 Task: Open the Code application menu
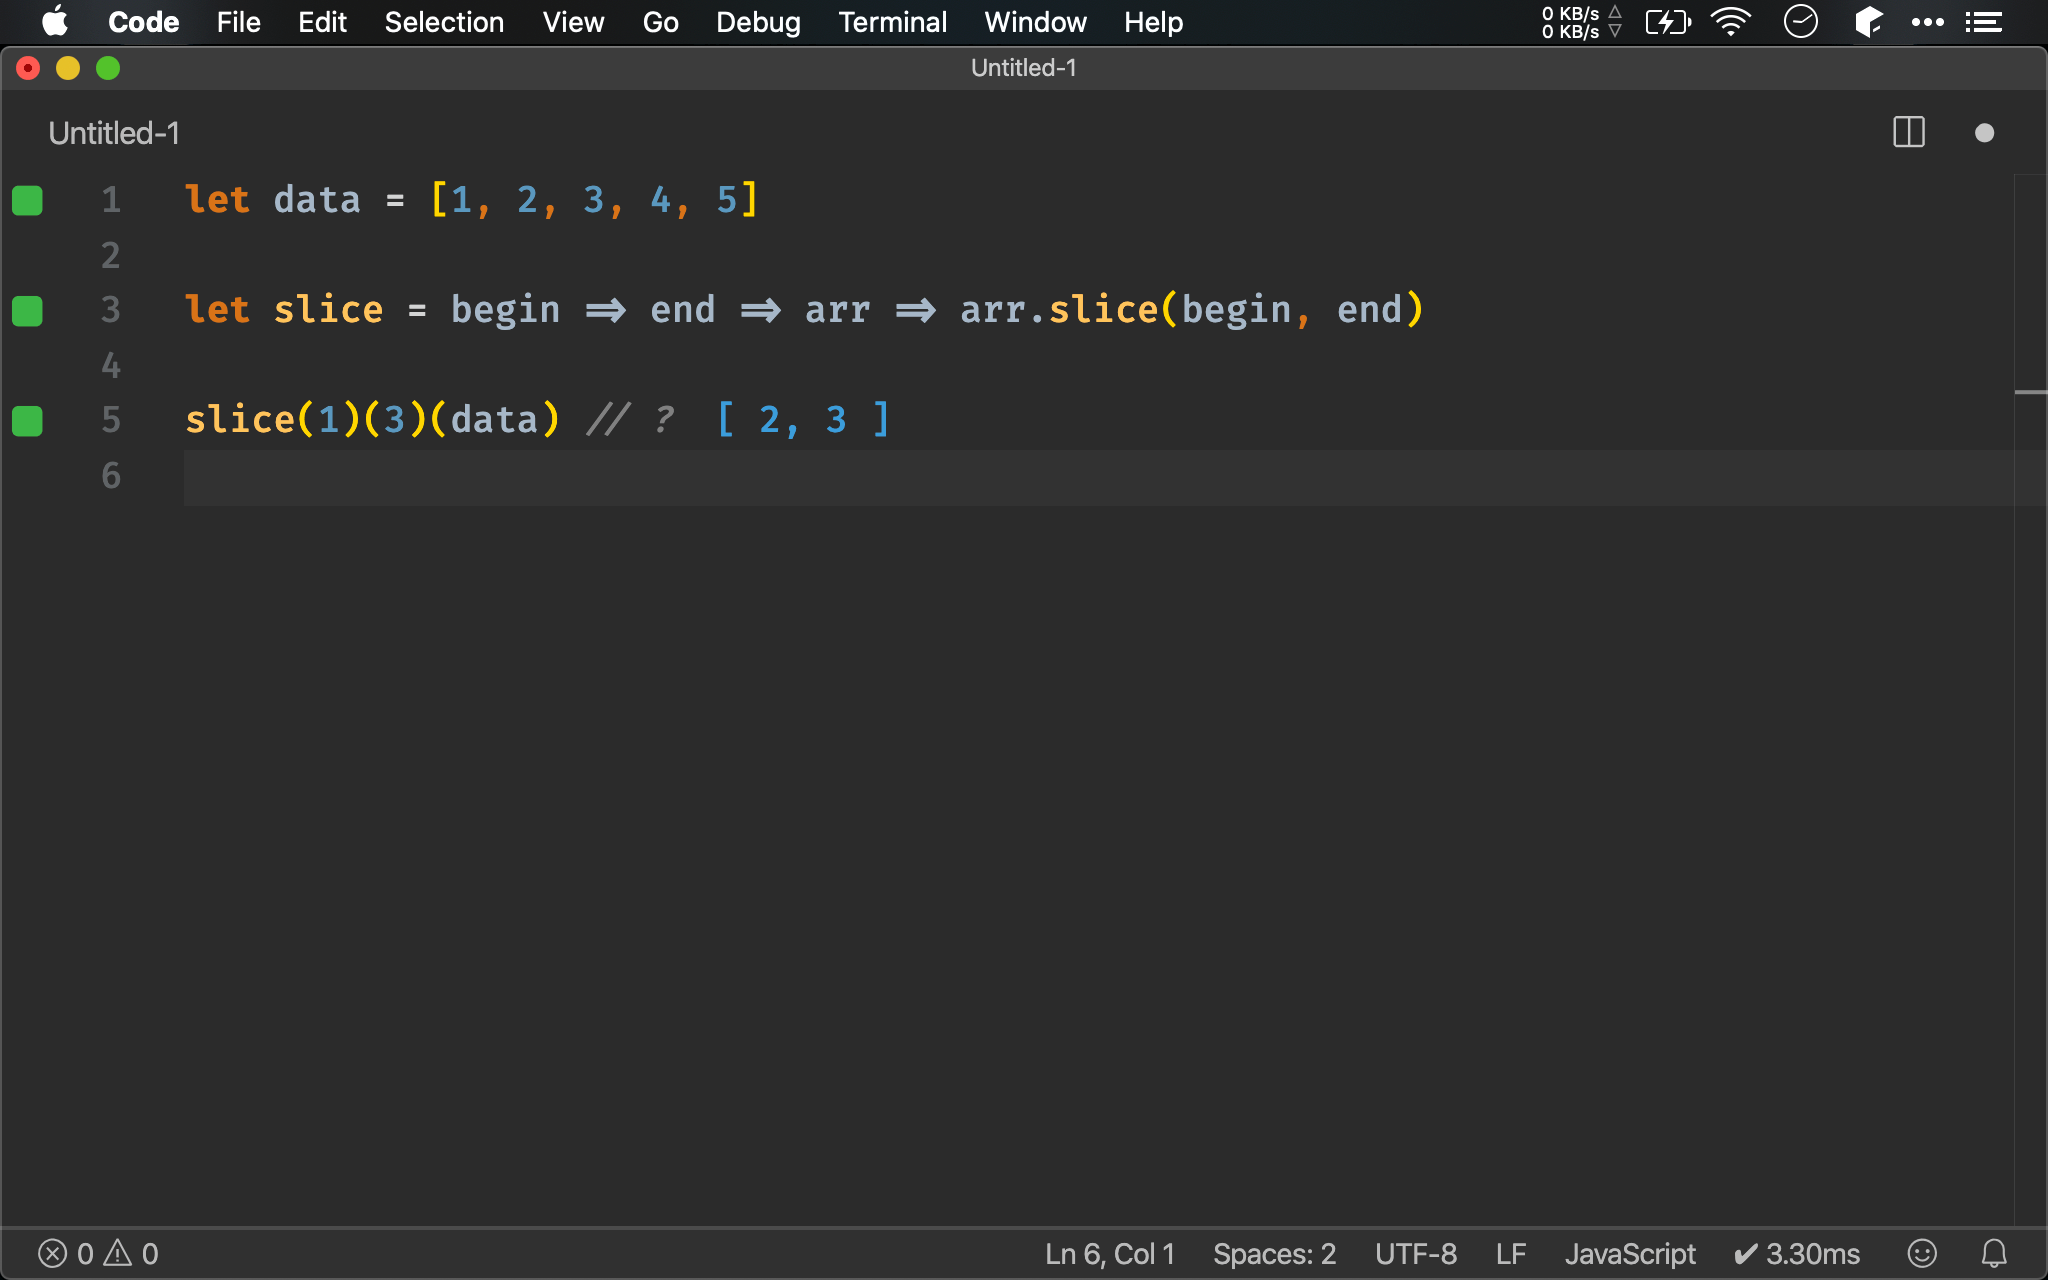143,22
